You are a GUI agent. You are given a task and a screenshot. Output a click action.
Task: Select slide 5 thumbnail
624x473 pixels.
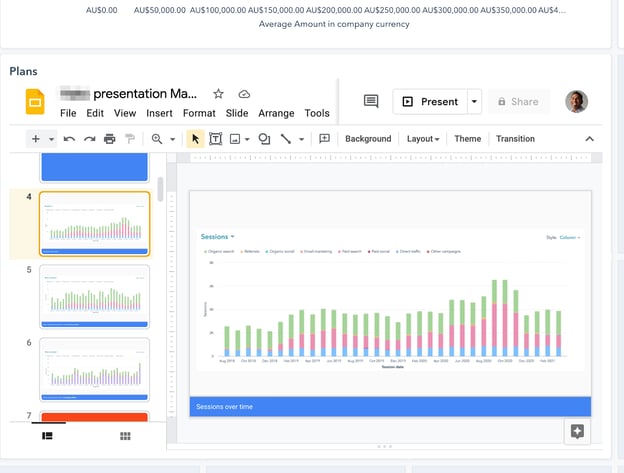click(x=95, y=296)
